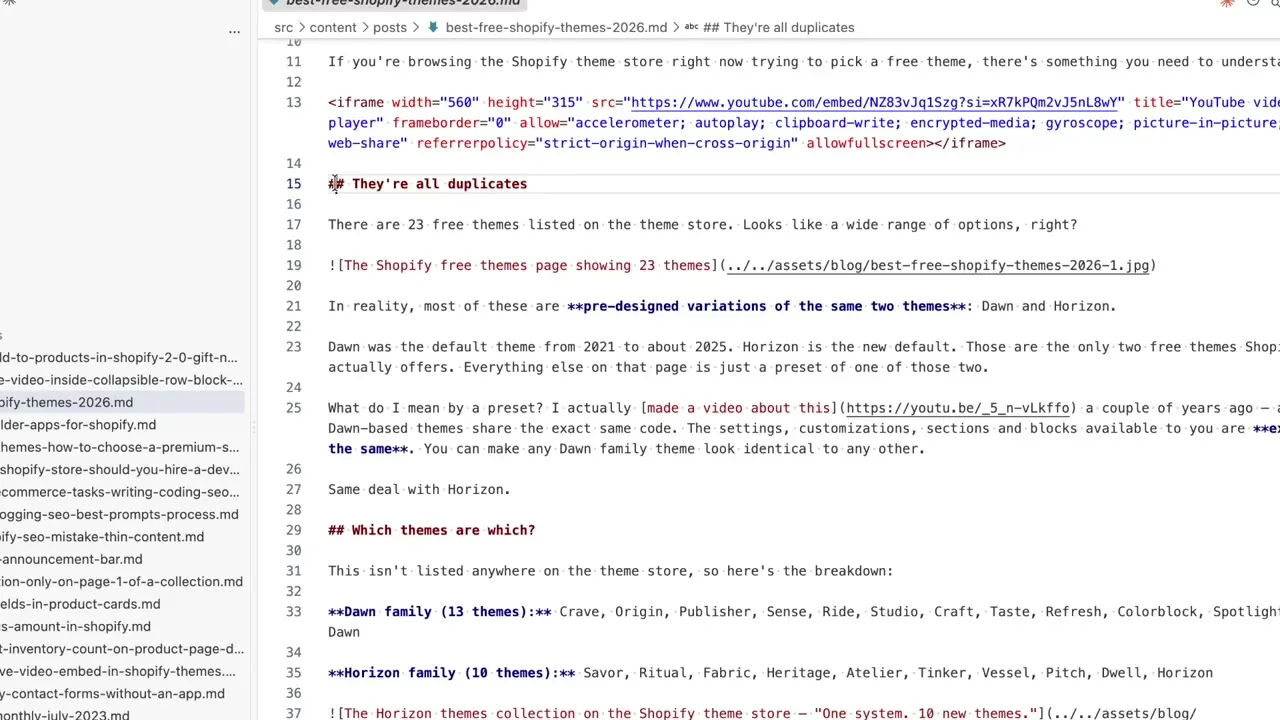Open the "## They're all duplicates" breadcrumb
The width and height of the screenshot is (1280, 720).
(x=779, y=27)
